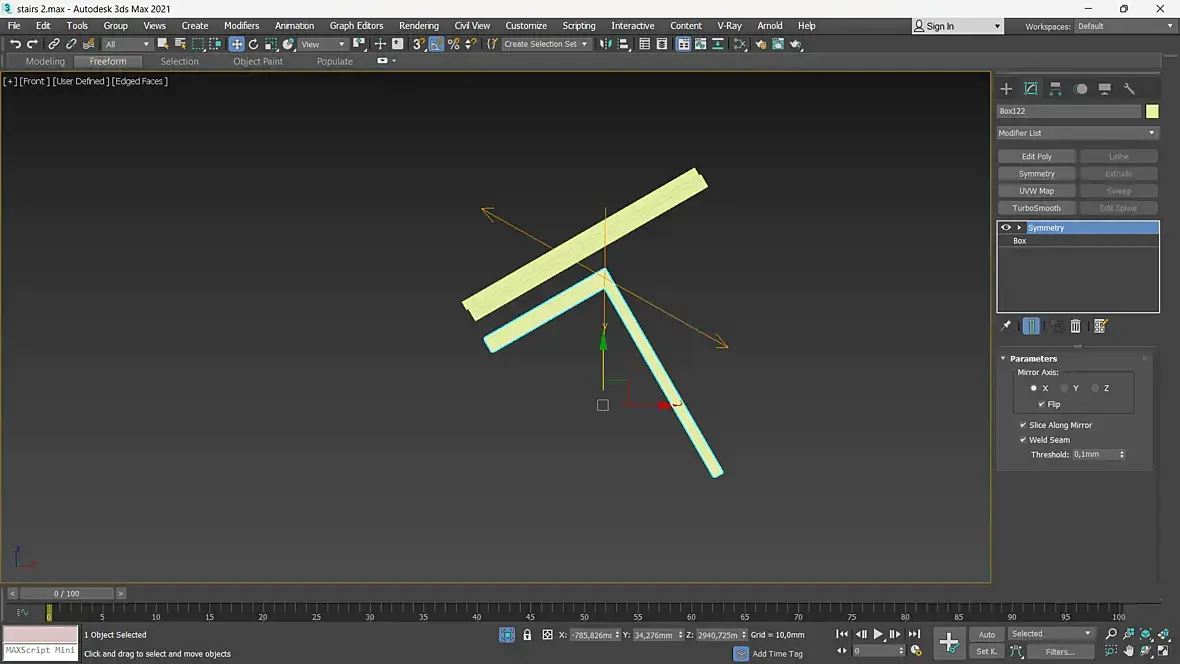This screenshot has width=1180, height=664.
Task: Expand the Create Selection Set dropdown
Action: (585, 44)
